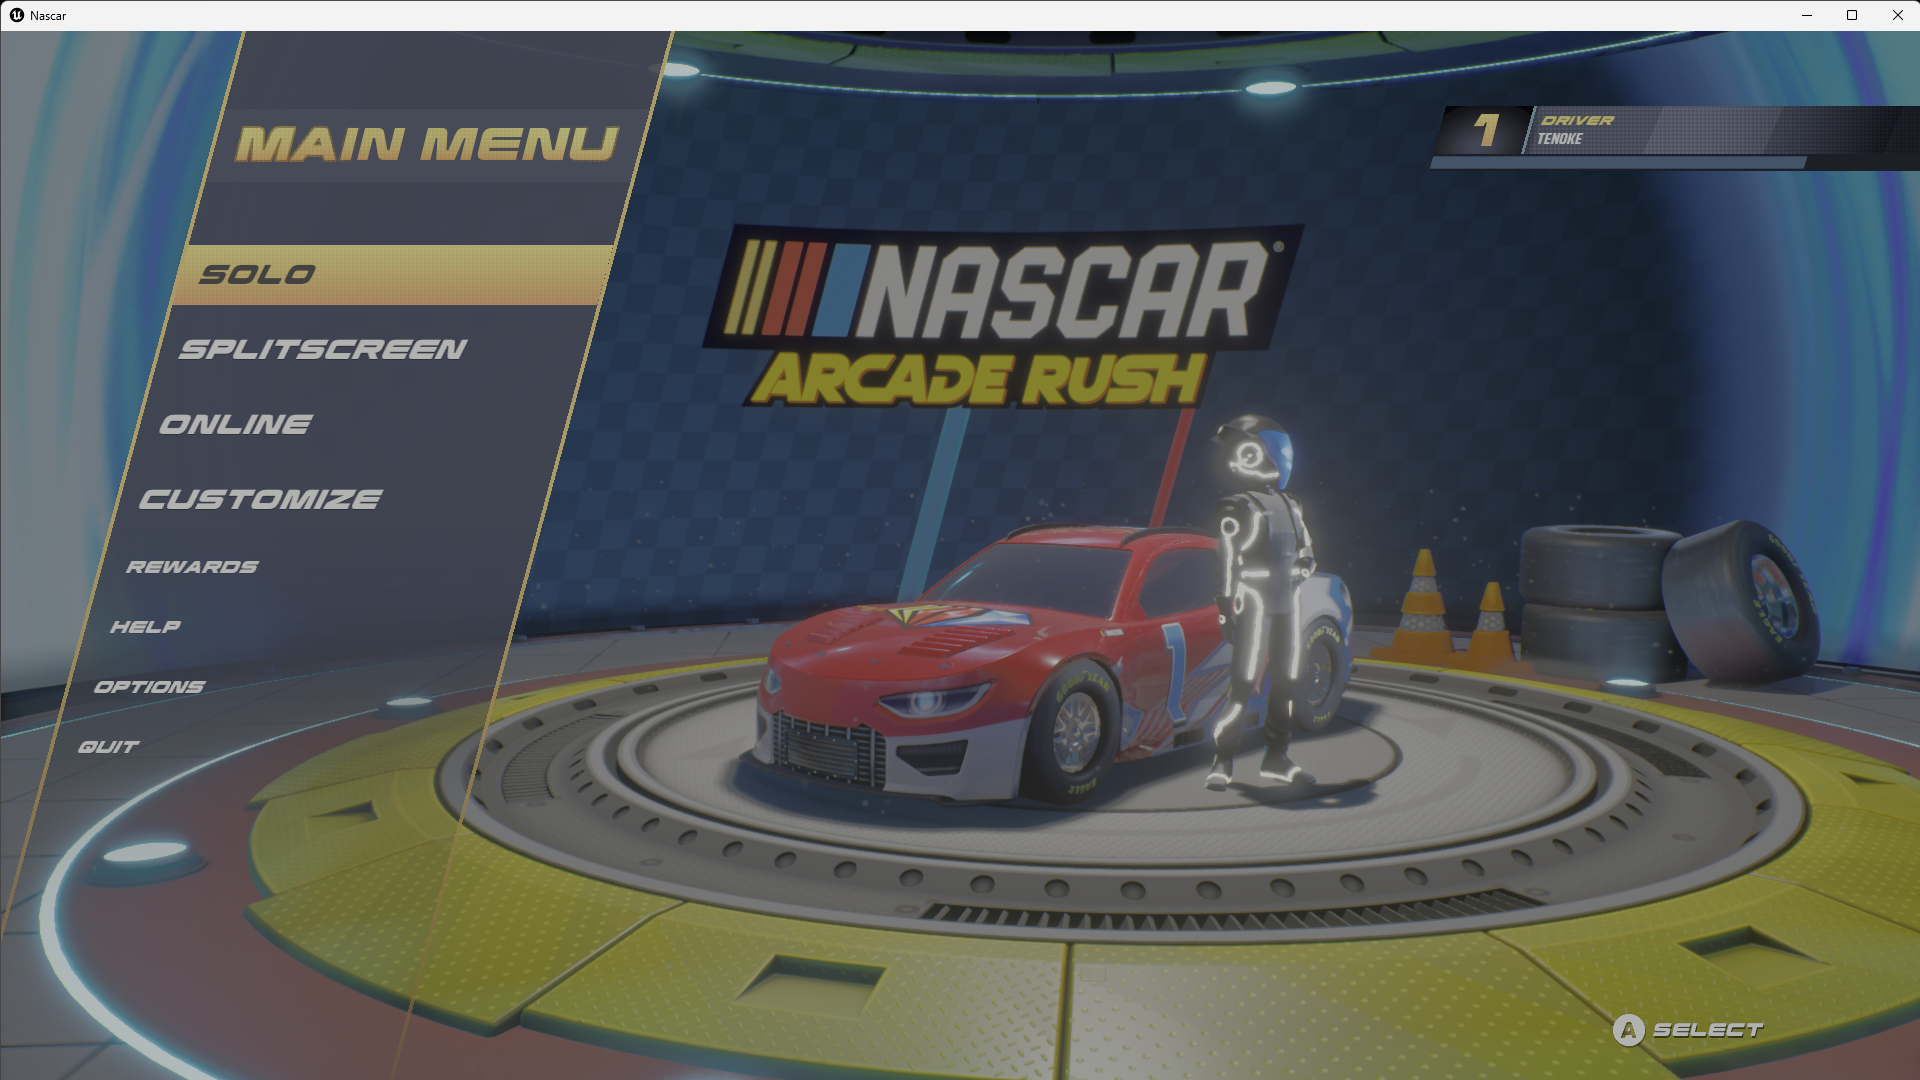This screenshot has width=1920, height=1080.
Task: Click the red number 1 race car
Action: click(x=1000, y=665)
